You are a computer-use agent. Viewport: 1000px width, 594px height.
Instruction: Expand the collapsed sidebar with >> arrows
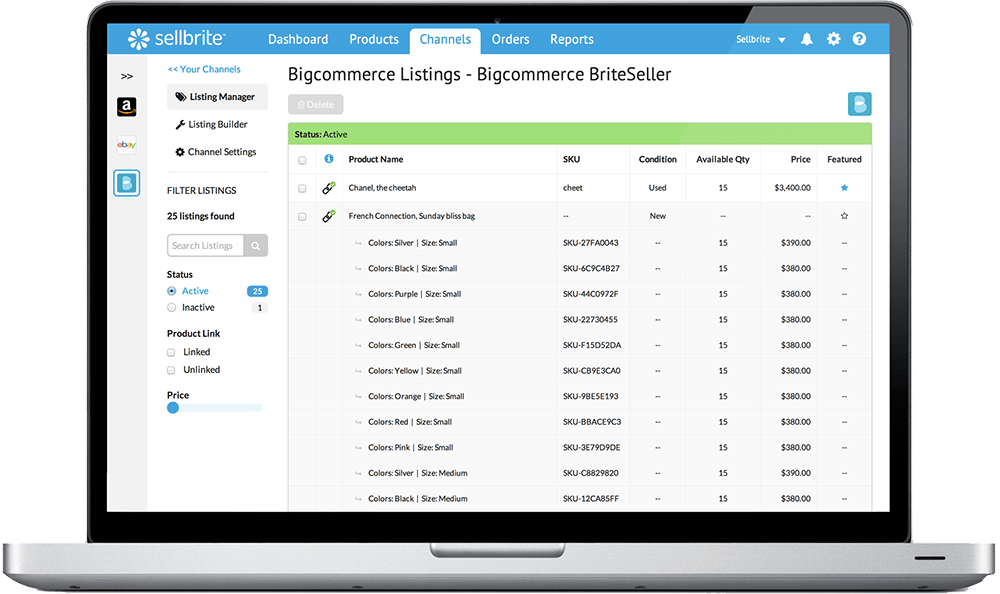tap(127, 76)
